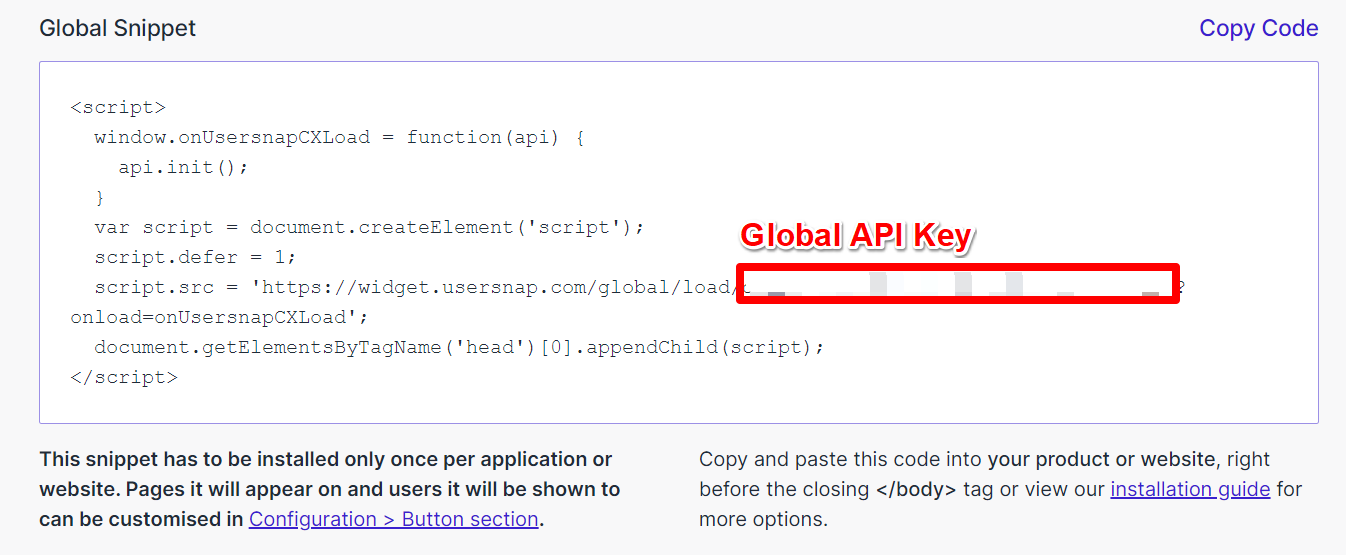Click the onload=onUsersnapCXLoad line

(220, 318)
